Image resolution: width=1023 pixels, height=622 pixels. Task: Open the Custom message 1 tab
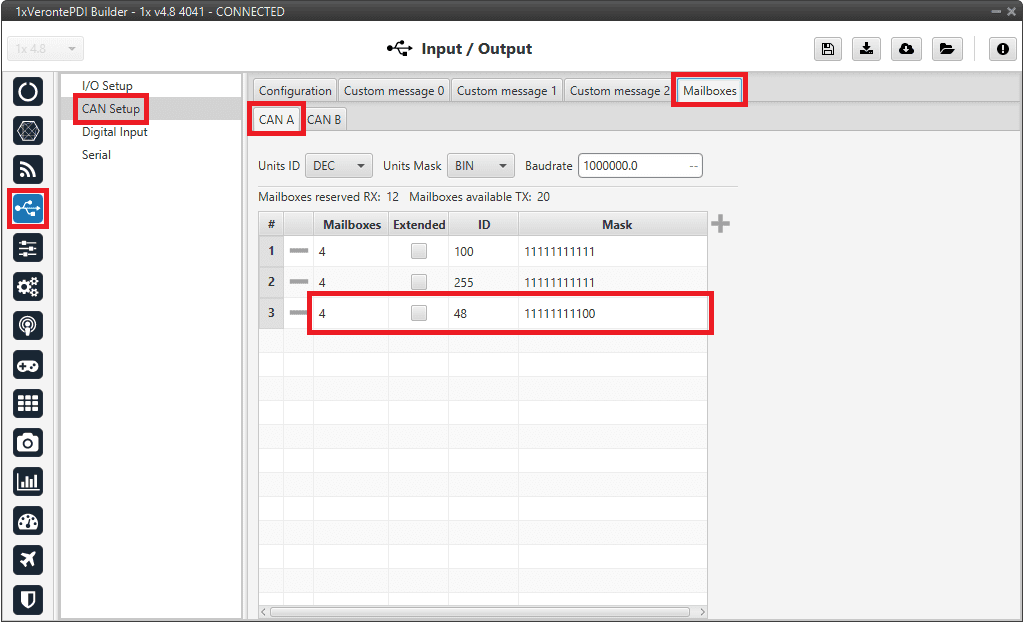pos(507,91)
